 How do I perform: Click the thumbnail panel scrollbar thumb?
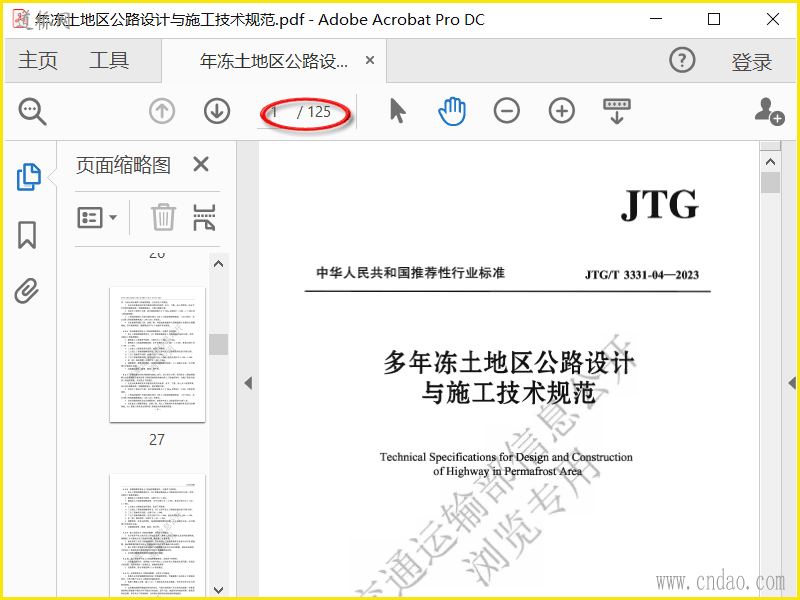click(x=218, y=344)
